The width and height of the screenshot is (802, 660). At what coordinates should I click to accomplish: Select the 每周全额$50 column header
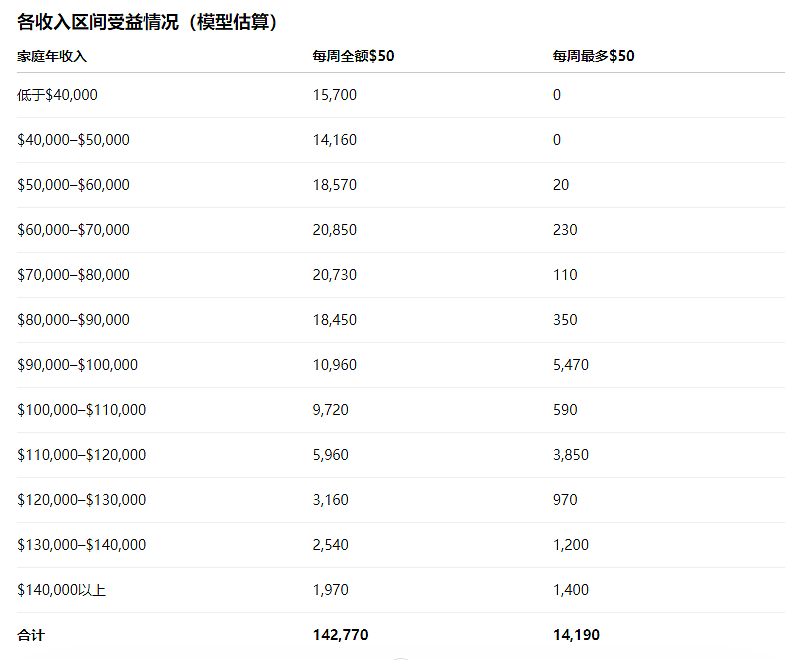point(353,56)
